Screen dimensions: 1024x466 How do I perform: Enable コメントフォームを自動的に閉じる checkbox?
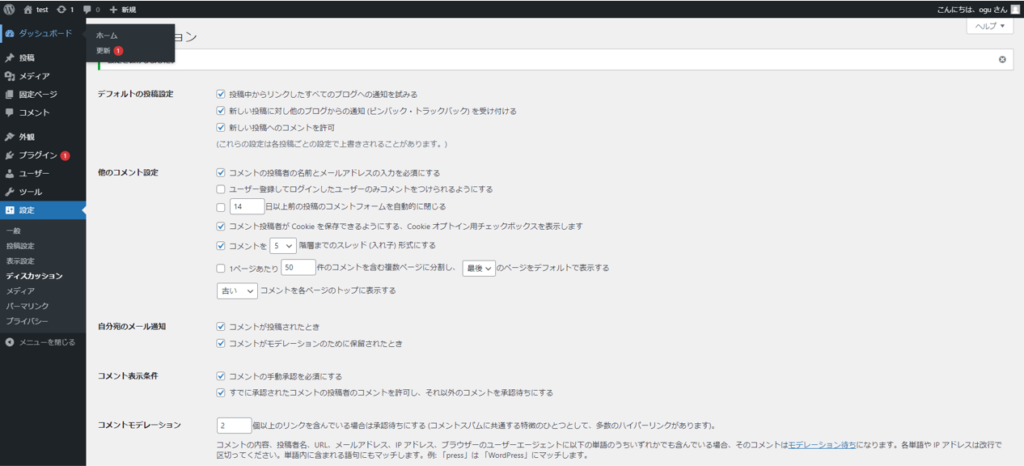(x=221, y=208)
